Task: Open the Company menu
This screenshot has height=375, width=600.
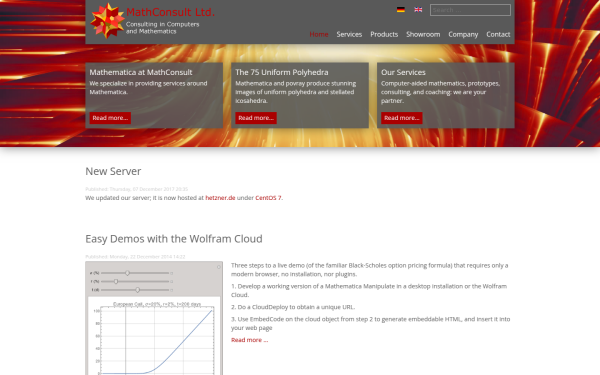Action: tap(463, 34)
